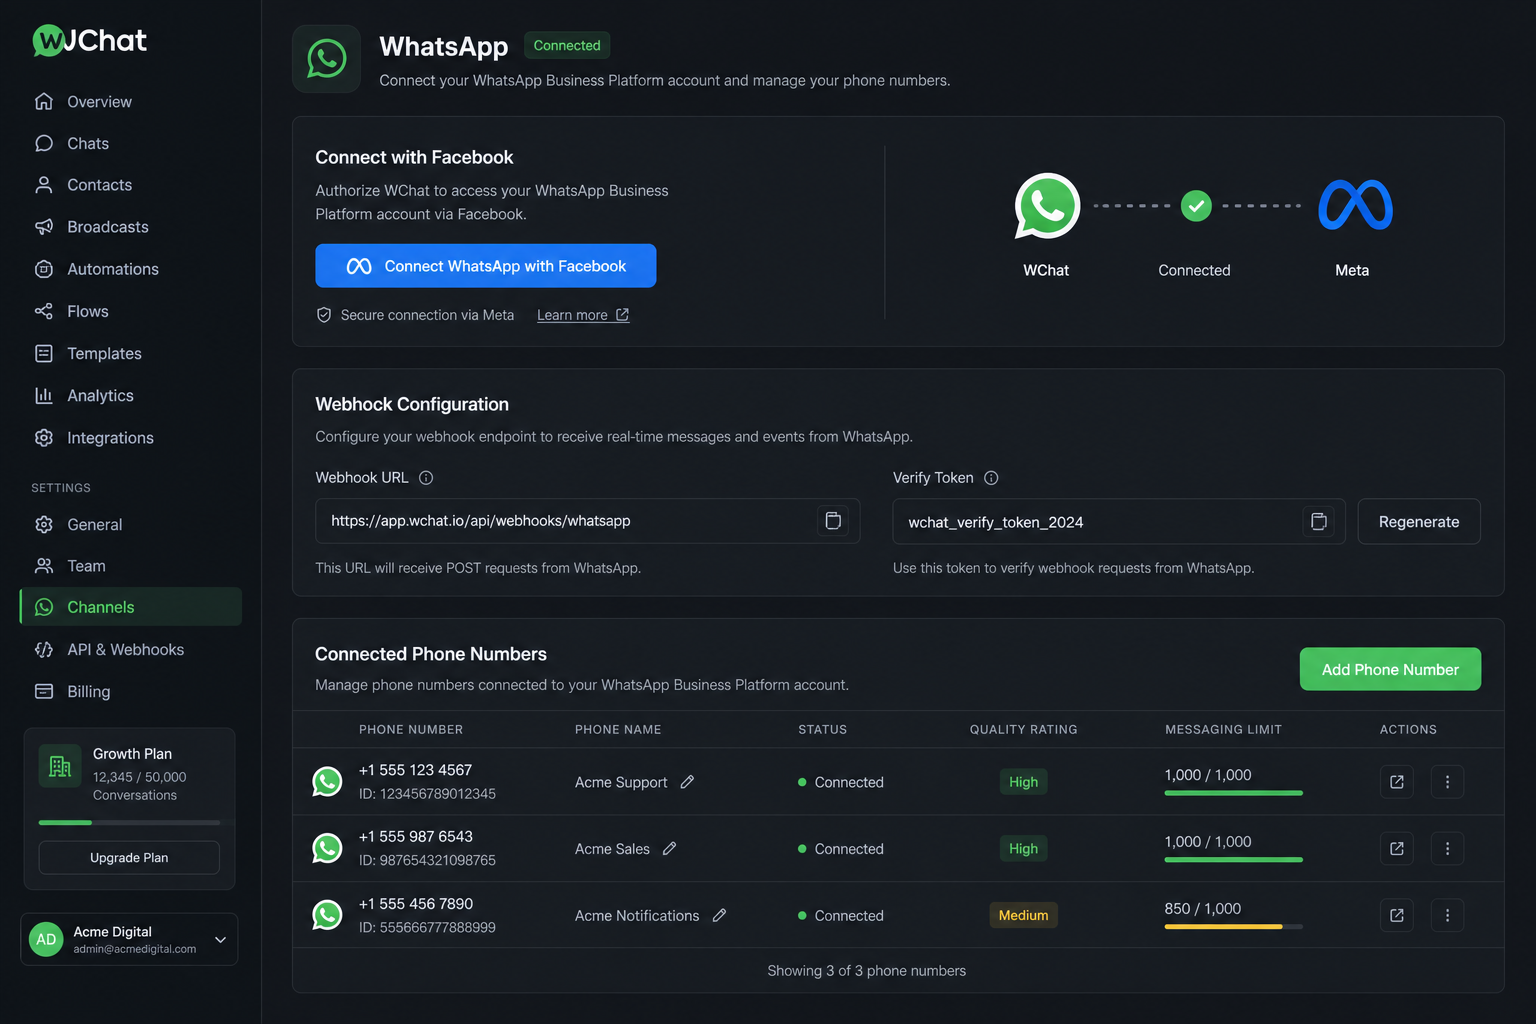Show info tooltip next to Verify Token
This screenshot has height=1024, width=1536.
[x=991, y=478]
